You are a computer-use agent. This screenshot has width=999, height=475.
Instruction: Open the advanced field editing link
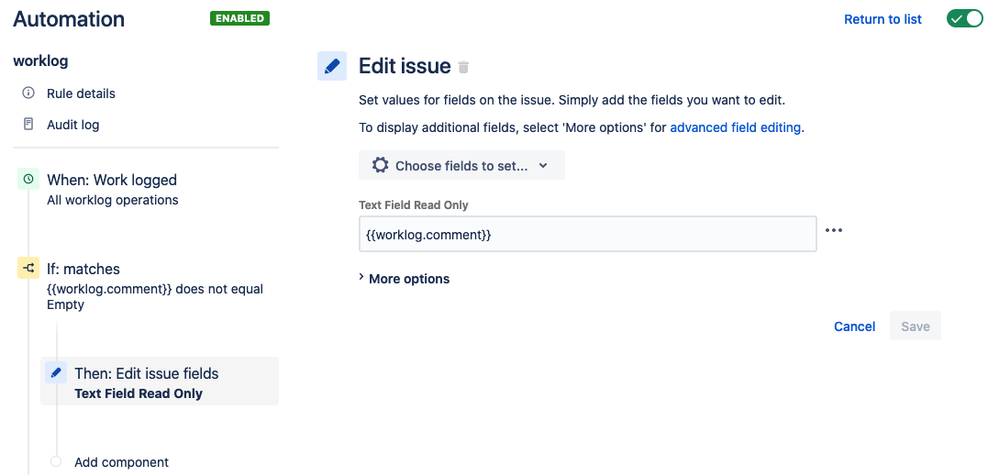[x=735, y=127]
